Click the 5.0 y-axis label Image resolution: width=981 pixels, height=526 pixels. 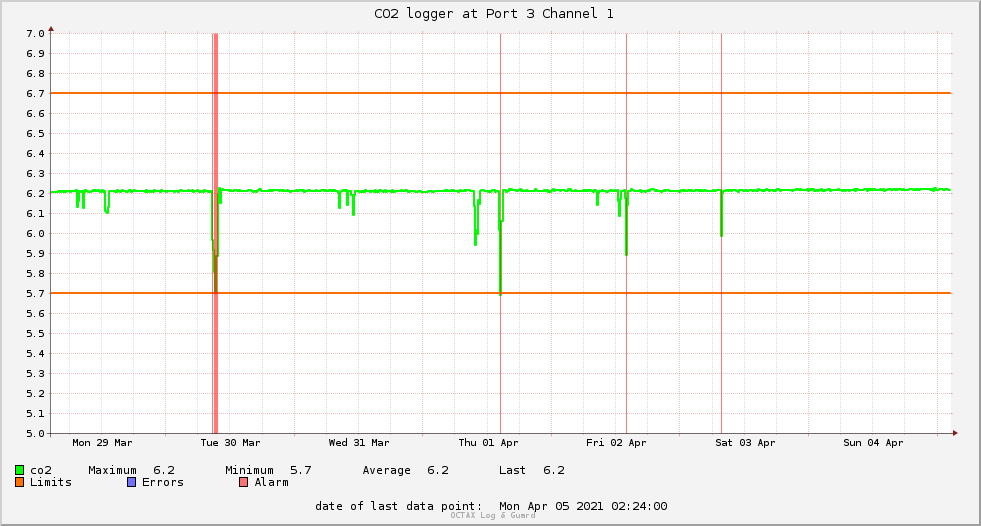(35, 433)
